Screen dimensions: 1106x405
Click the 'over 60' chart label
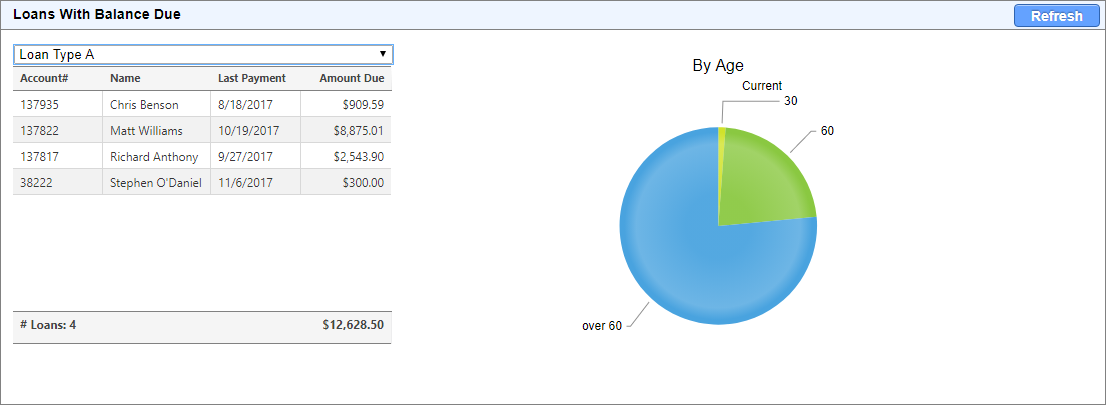pyautogui.click(x=601, y=326)
